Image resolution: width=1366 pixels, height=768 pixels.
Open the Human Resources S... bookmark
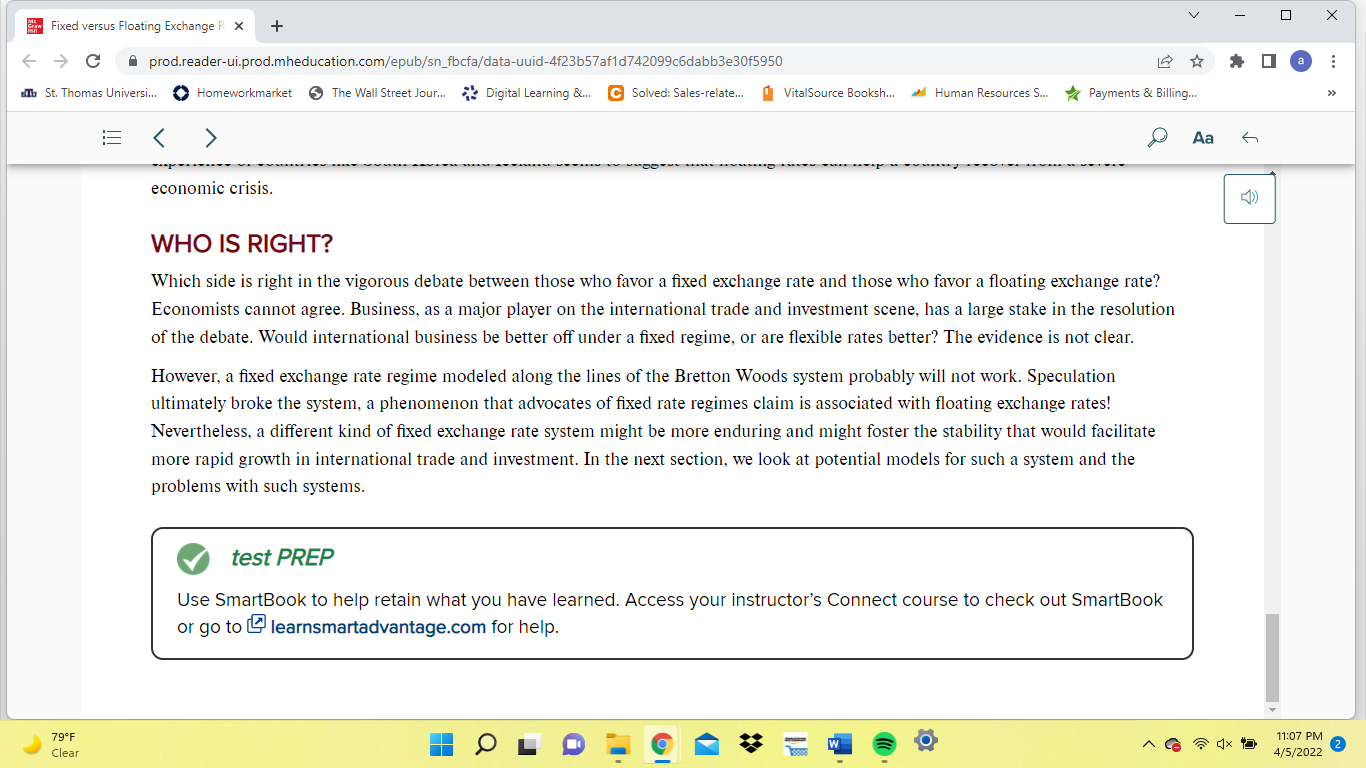point(980,93)
